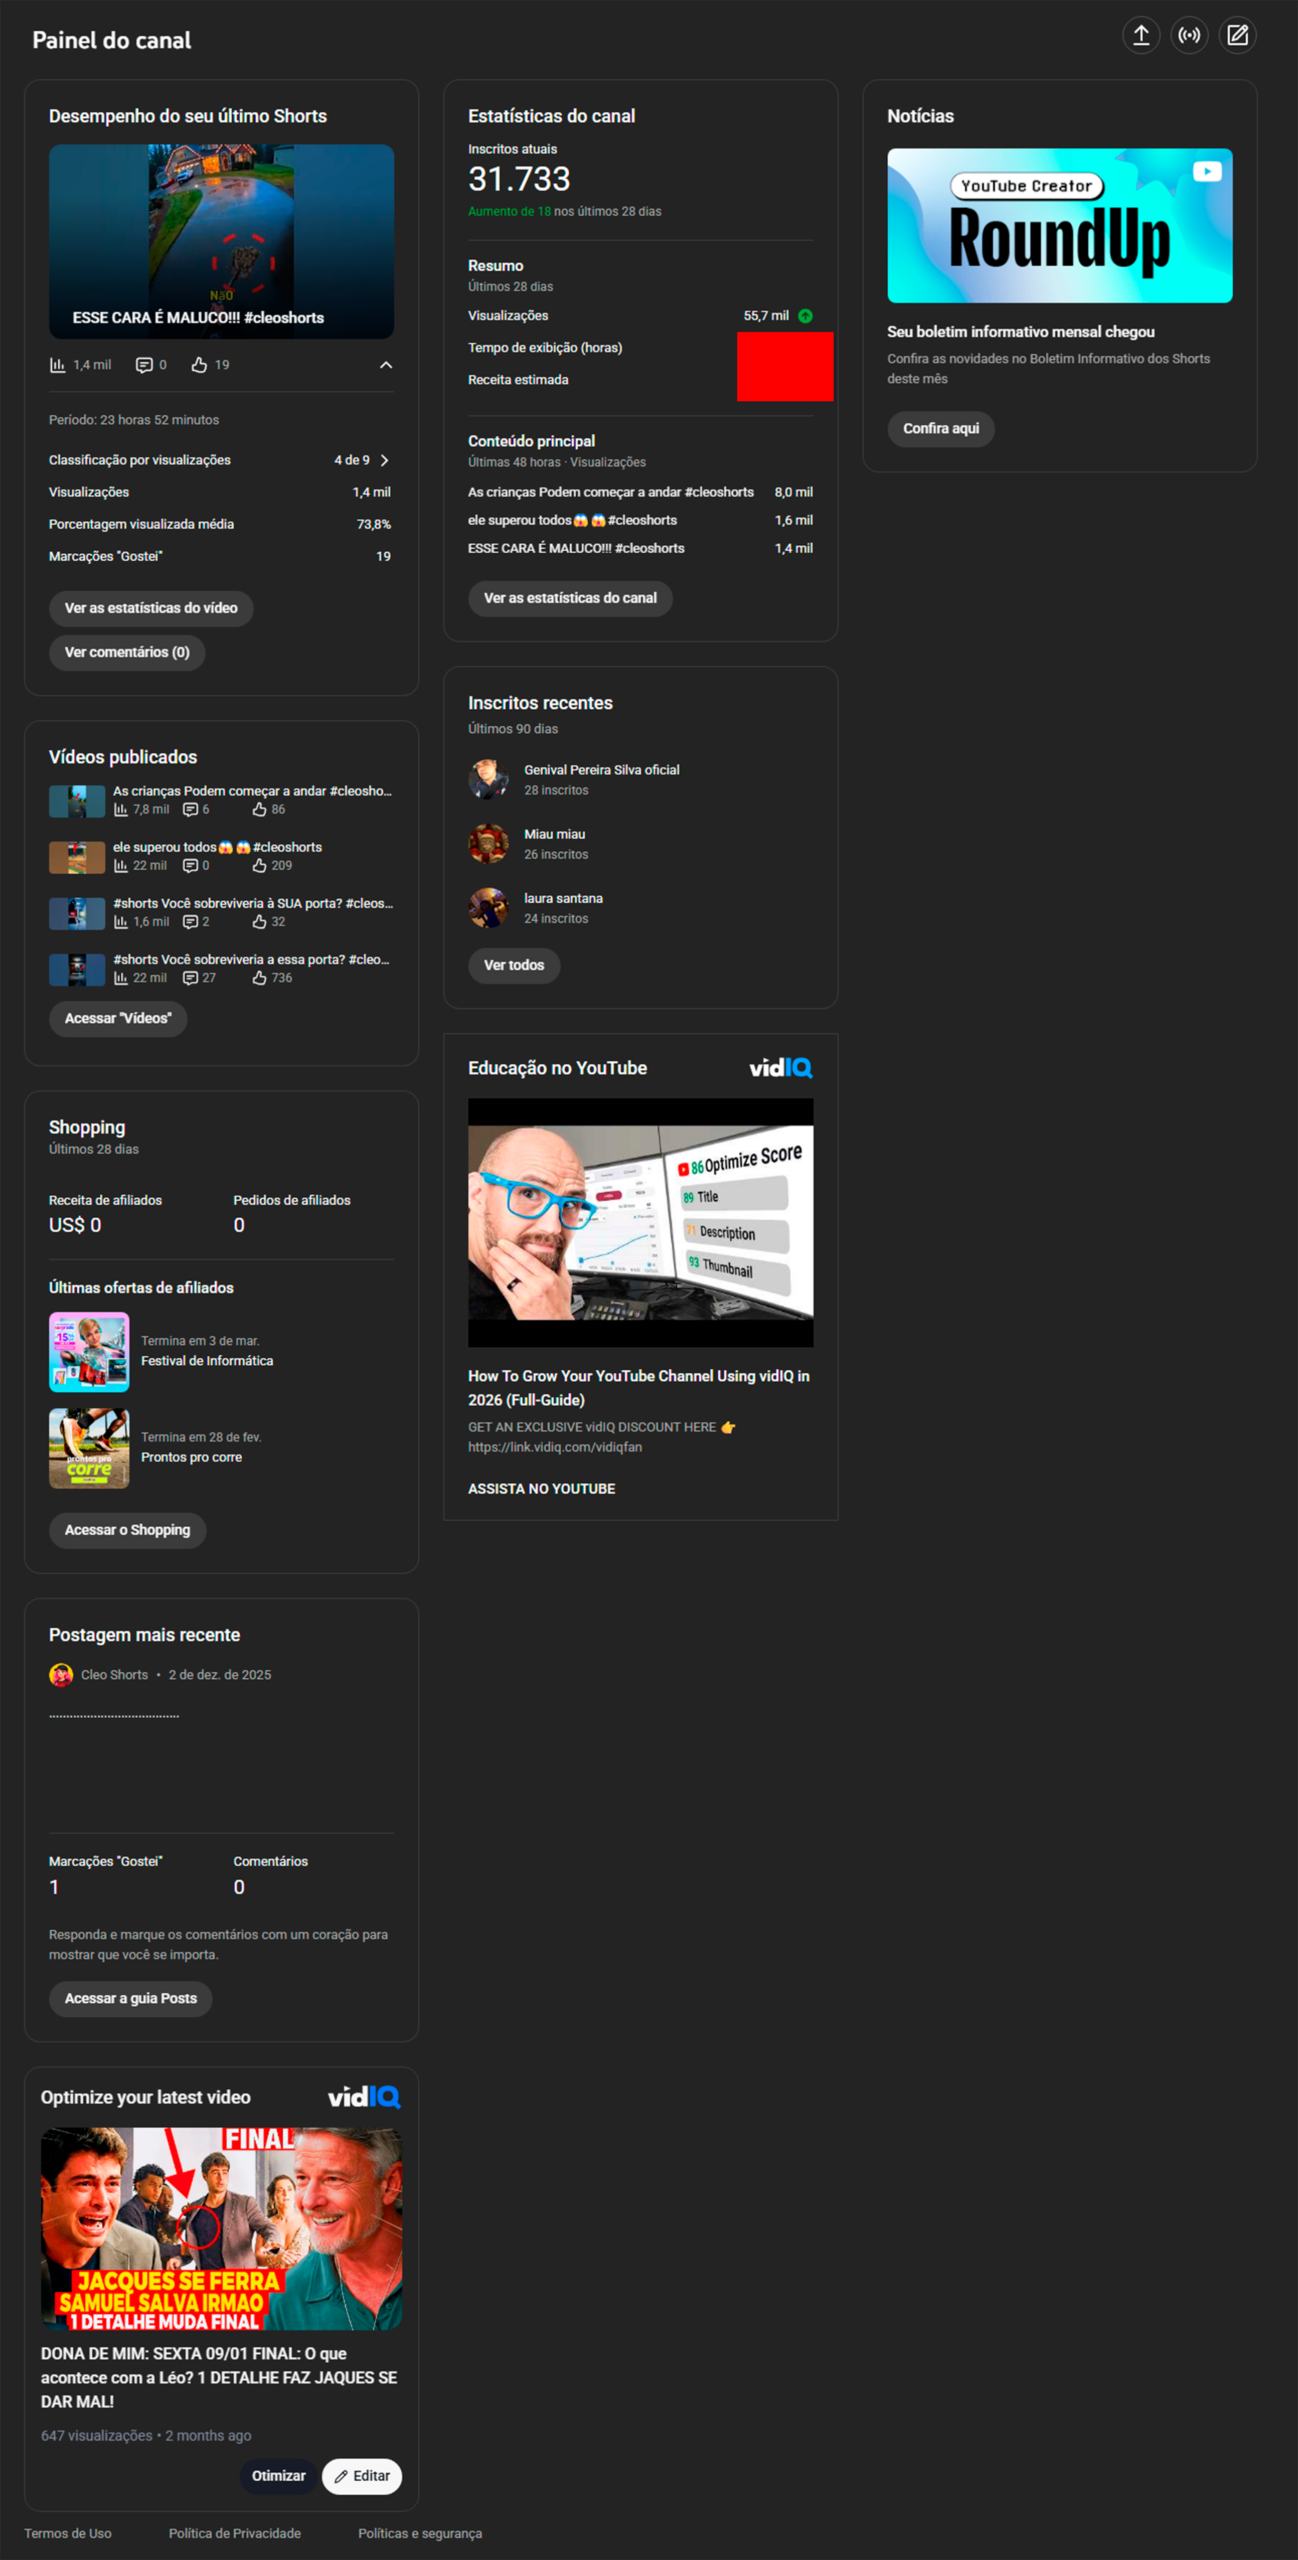Click the create post pencil icon in the header

[1237, 36]
